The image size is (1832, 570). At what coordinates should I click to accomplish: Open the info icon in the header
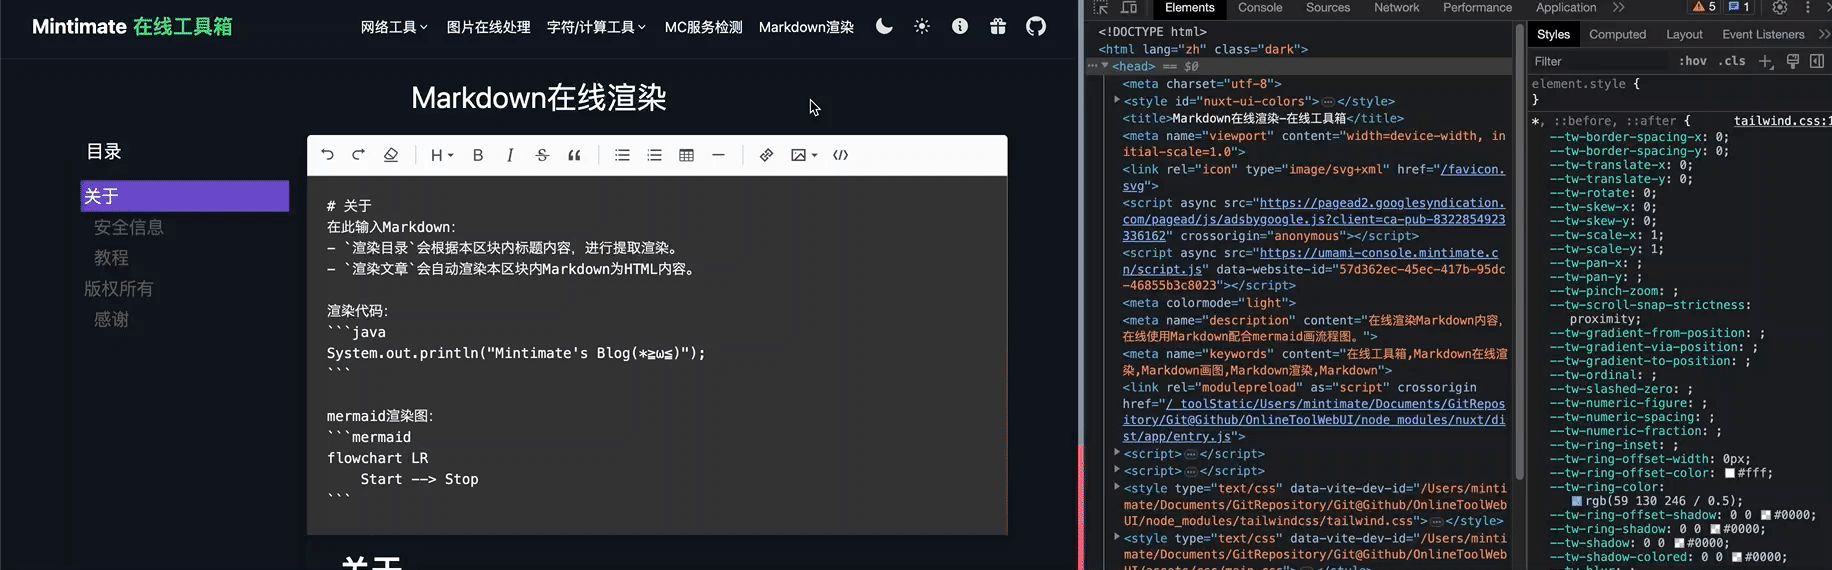tap(960, 26)
